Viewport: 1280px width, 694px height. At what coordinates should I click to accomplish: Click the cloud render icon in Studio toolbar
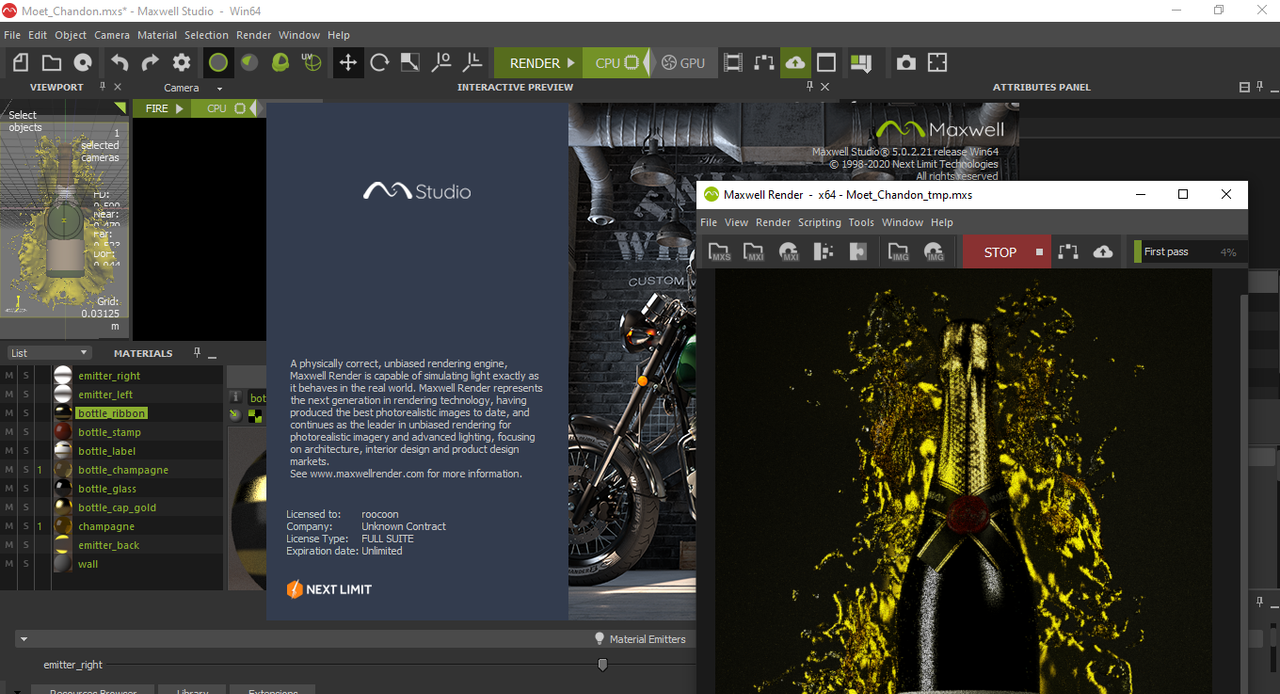click(x=795, y=63)
